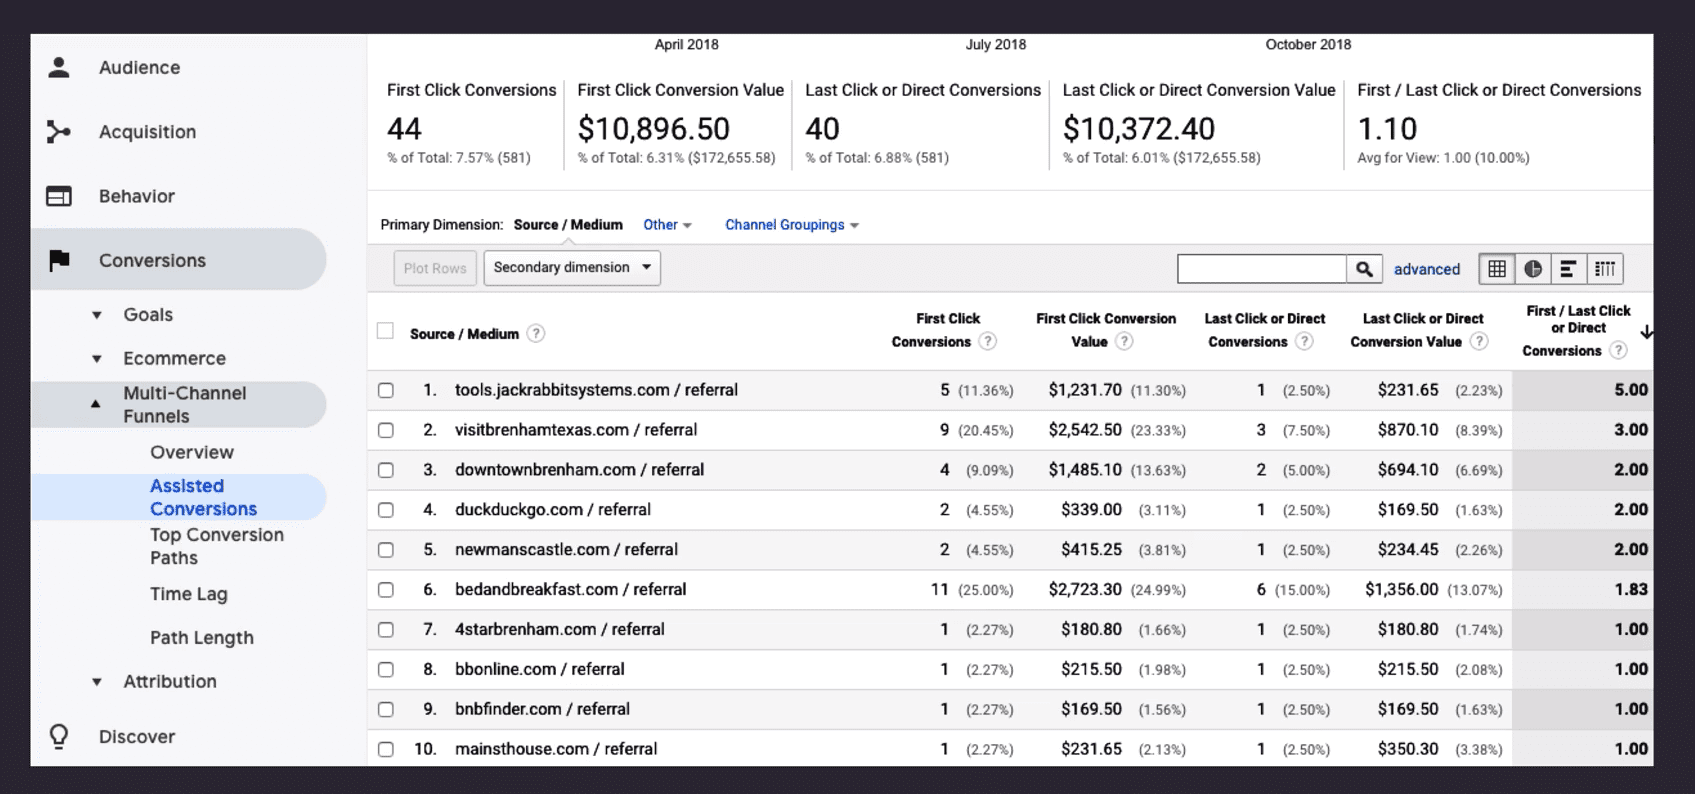Show help for First / Last Click ratio column
Screen dimensions: 1695x794
tap(1618, 350)
